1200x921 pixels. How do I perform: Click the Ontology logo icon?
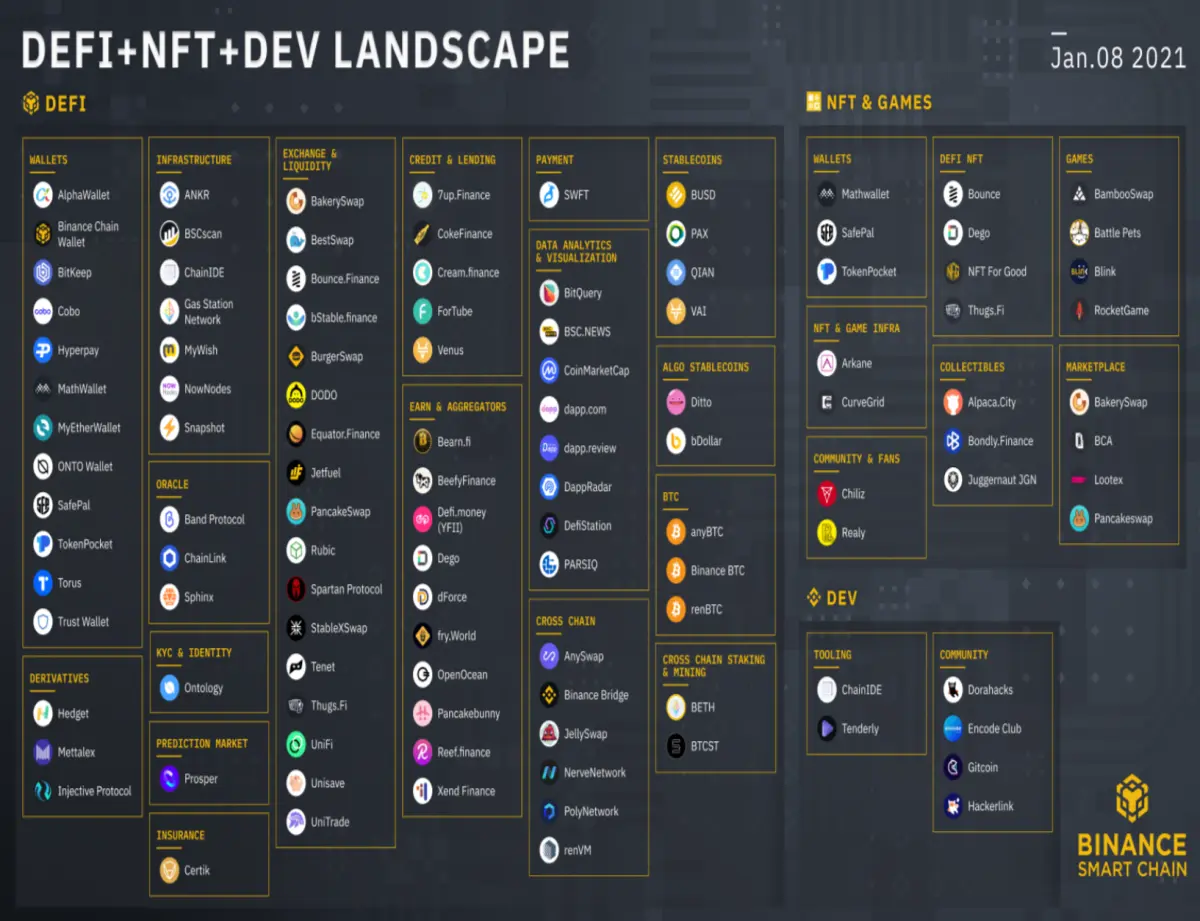(170, 688)
